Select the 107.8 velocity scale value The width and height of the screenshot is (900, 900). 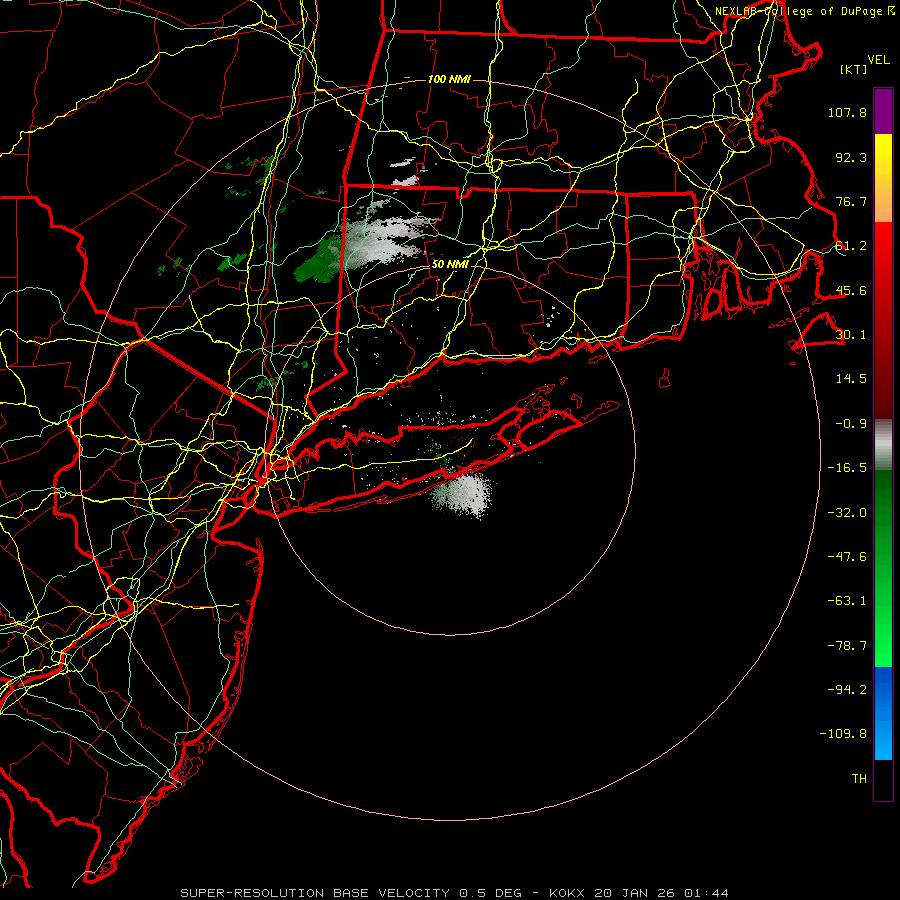pyautogui.click(x=847, y=112)
